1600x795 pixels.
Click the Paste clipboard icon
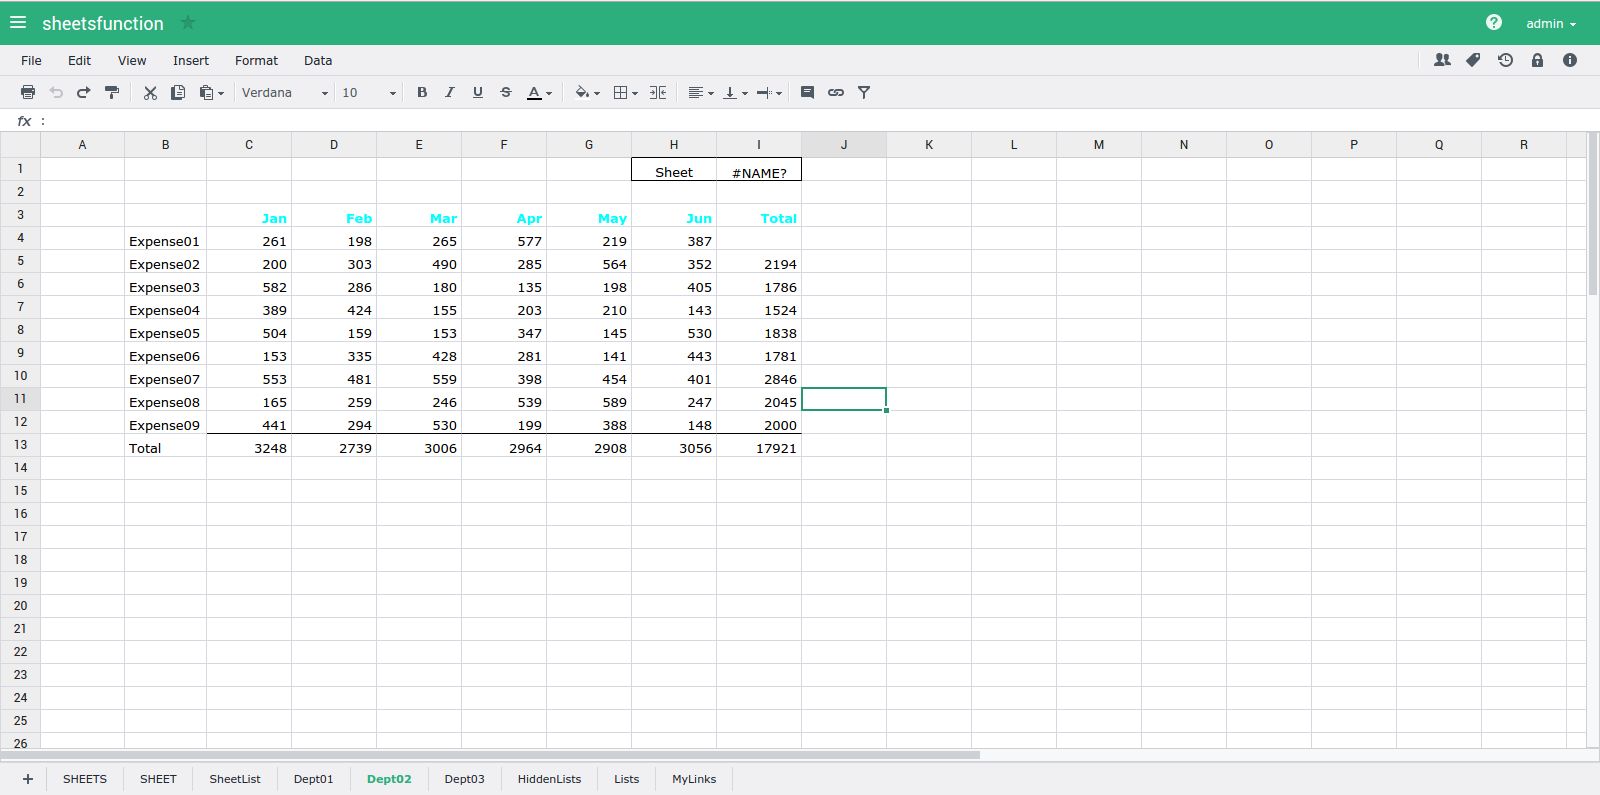point(206,92)
